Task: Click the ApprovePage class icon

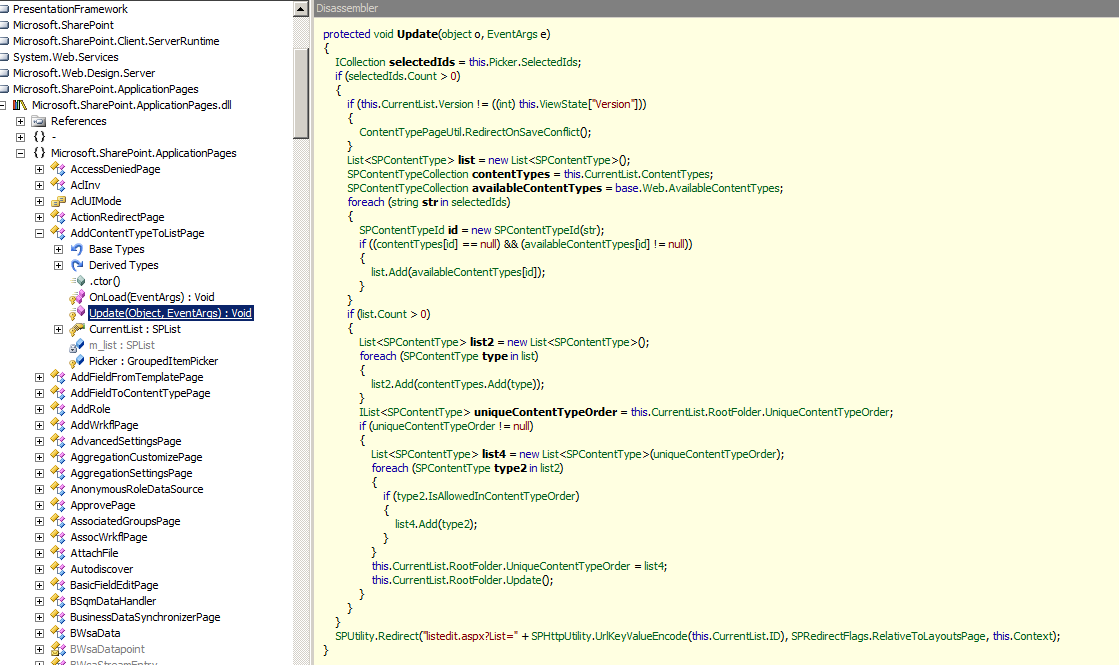Action: click(x=58, y=505)
